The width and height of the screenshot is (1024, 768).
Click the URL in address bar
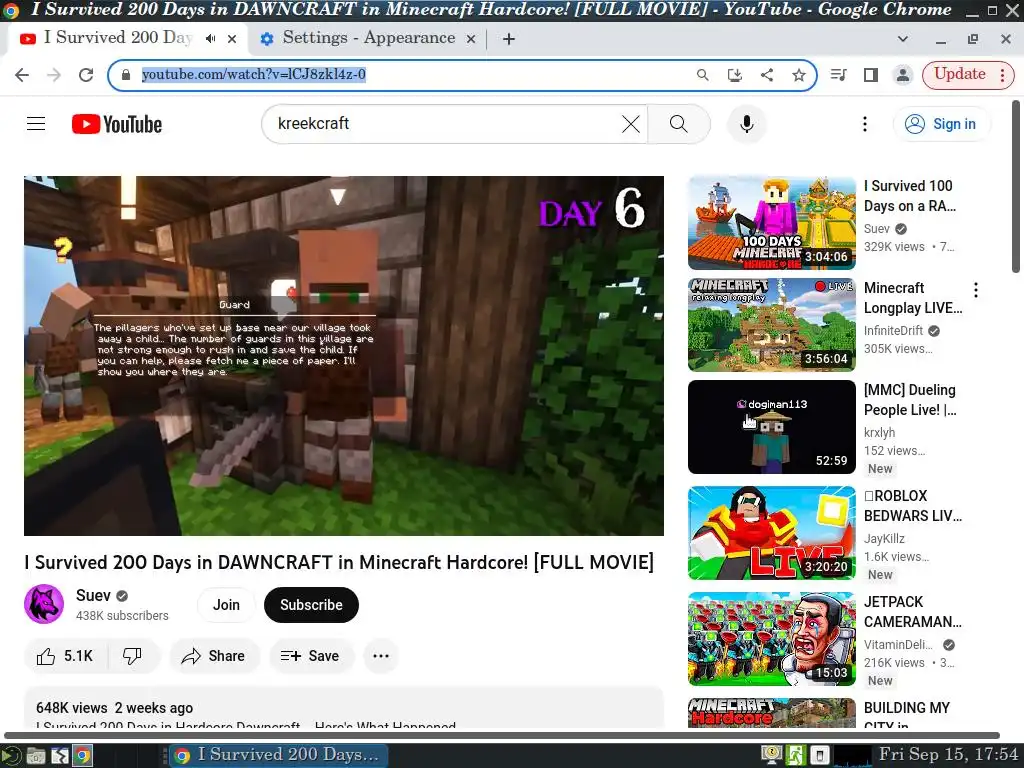pos(253,74)
